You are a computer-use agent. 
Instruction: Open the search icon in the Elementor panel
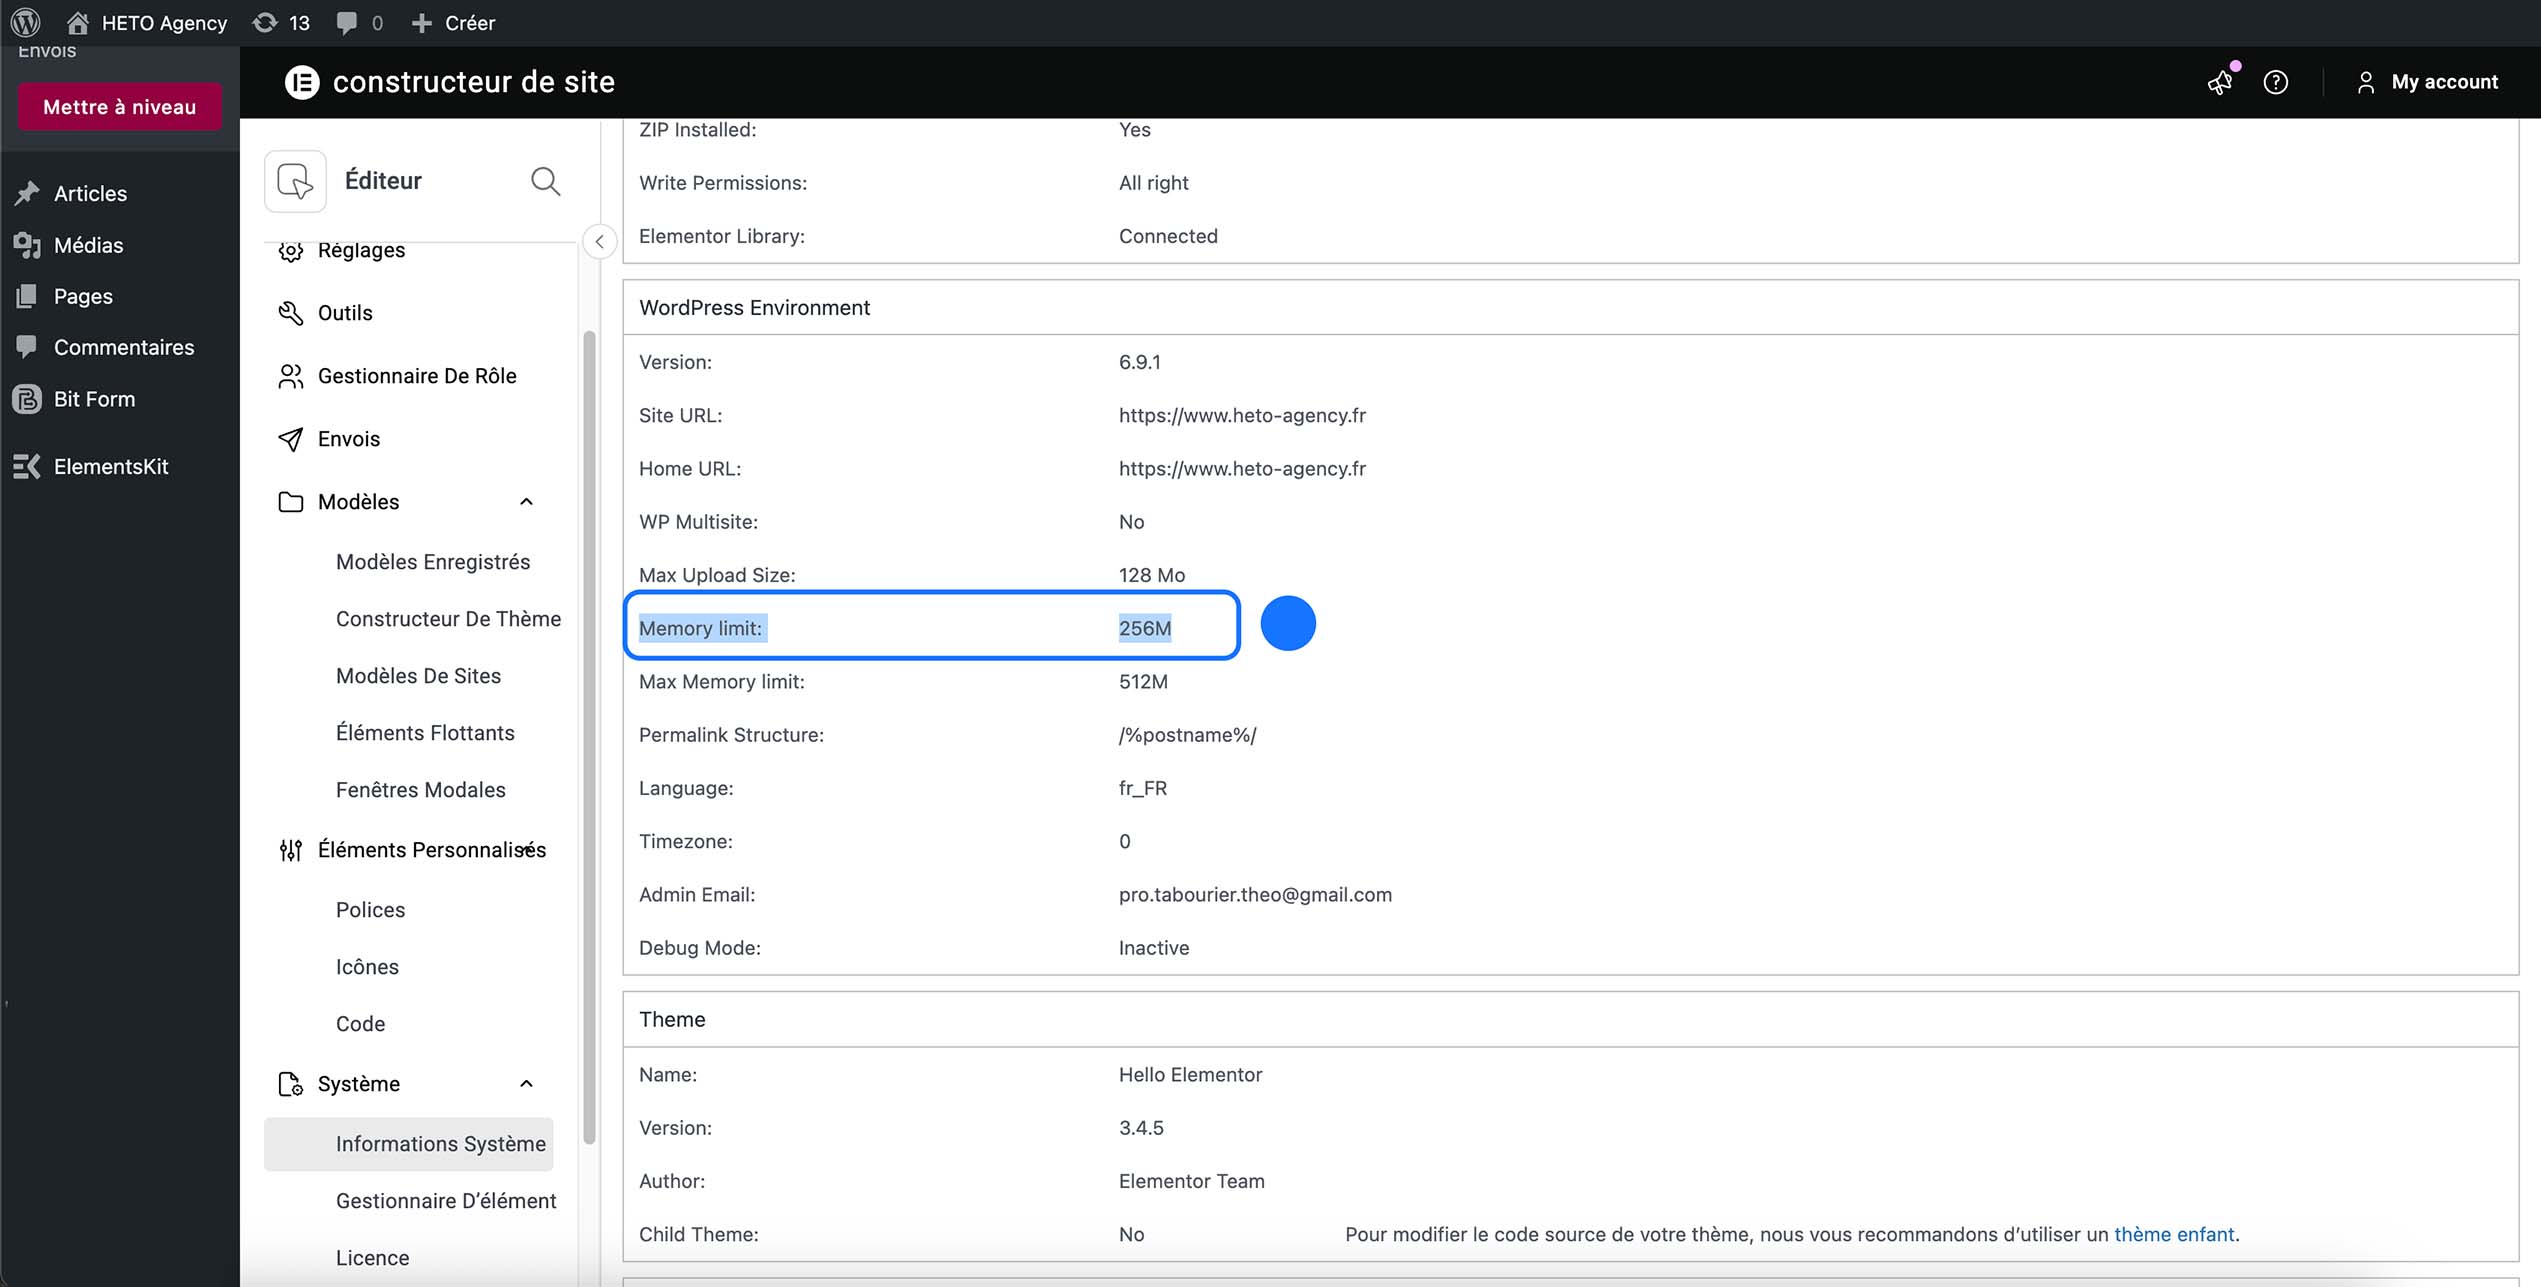pos(545,181)
